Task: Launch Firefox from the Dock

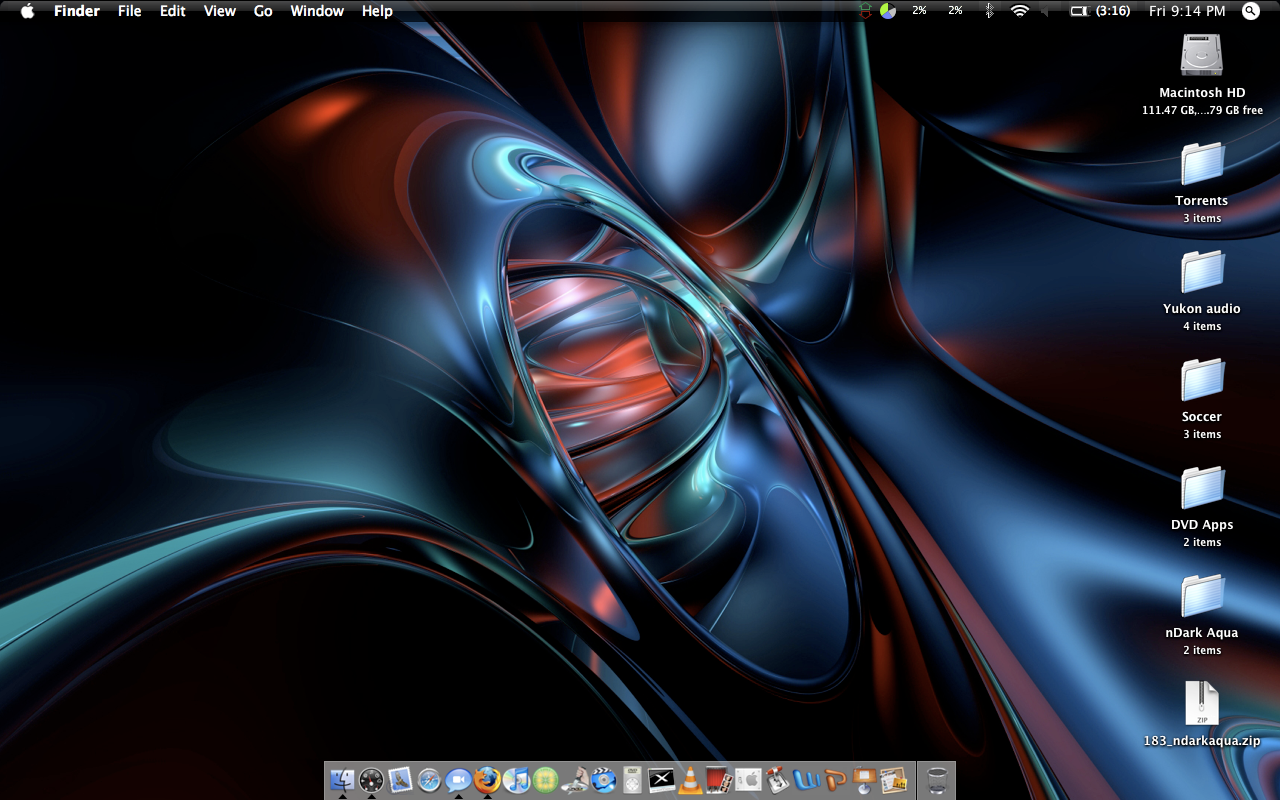Action: coord(487,779)
